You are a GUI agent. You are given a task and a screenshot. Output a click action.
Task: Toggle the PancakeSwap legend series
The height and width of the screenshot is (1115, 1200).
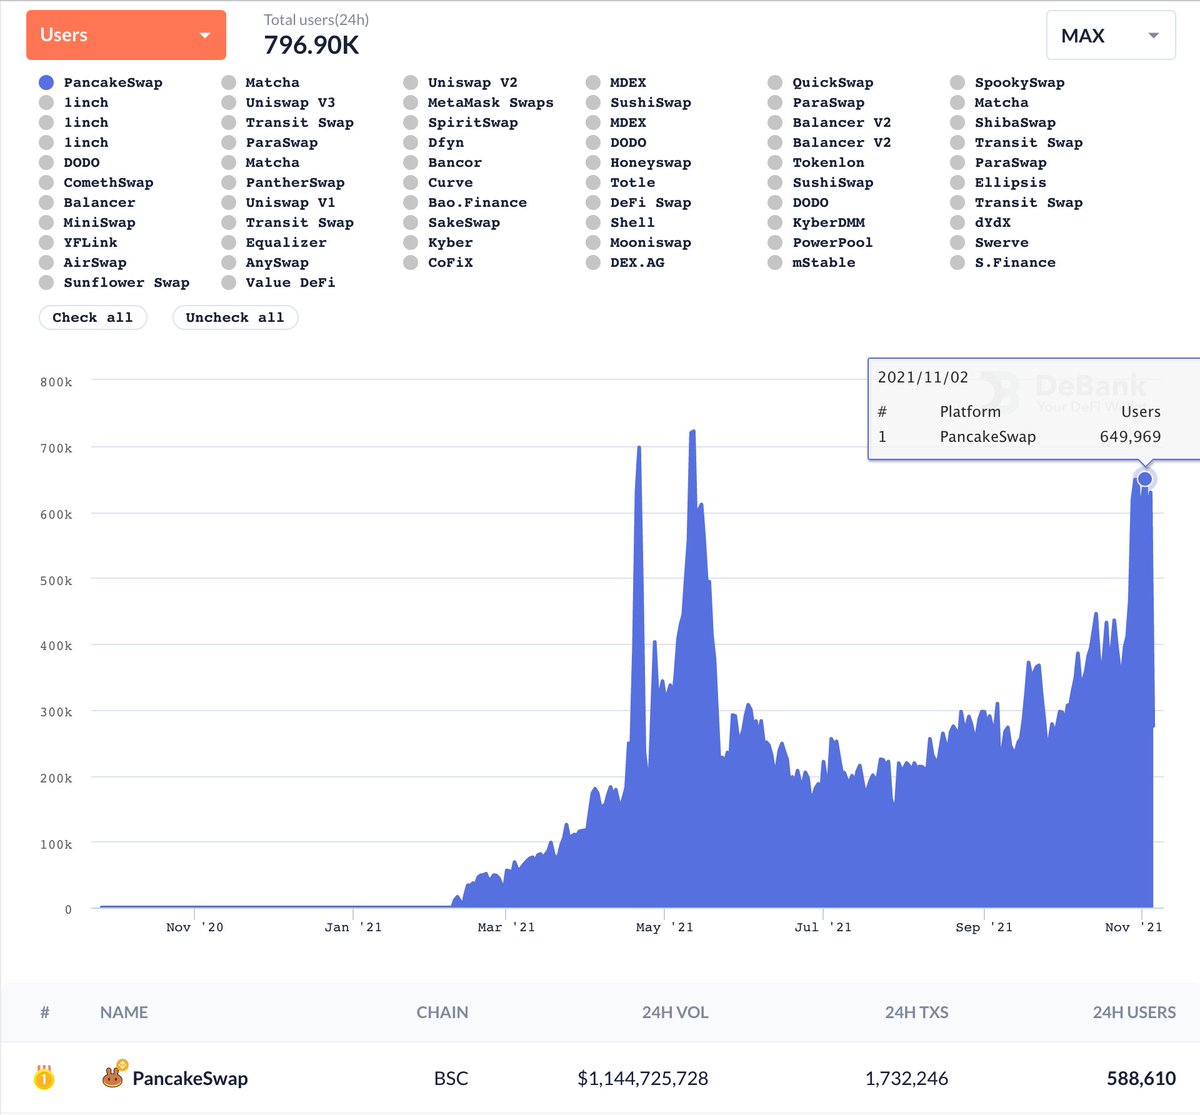(x=100, y=83)
